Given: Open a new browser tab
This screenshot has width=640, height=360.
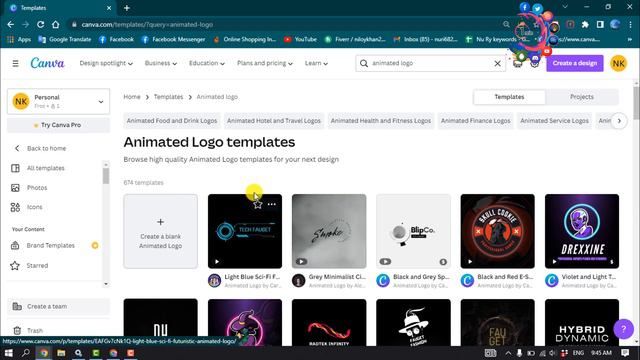Looking at the screenshot, I should point(127,8).
